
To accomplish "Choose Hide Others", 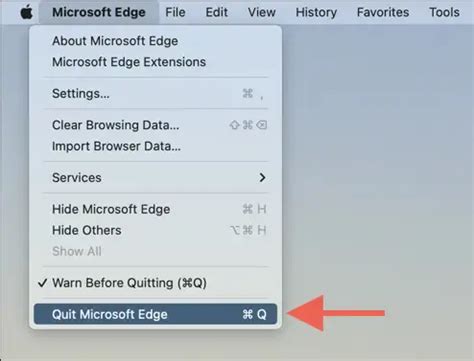I will pyautogui.click(x=155, y=230).
